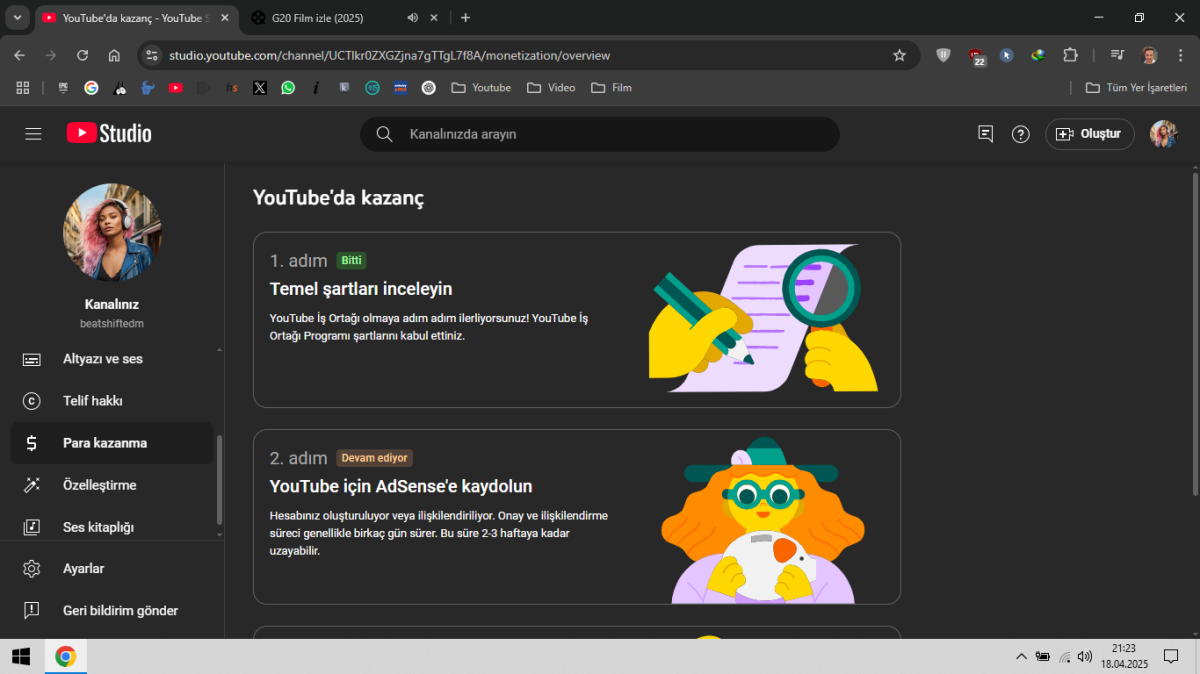Open the Help question mark icon
The image size is (1200, 674).
(x=1020, y=134)
